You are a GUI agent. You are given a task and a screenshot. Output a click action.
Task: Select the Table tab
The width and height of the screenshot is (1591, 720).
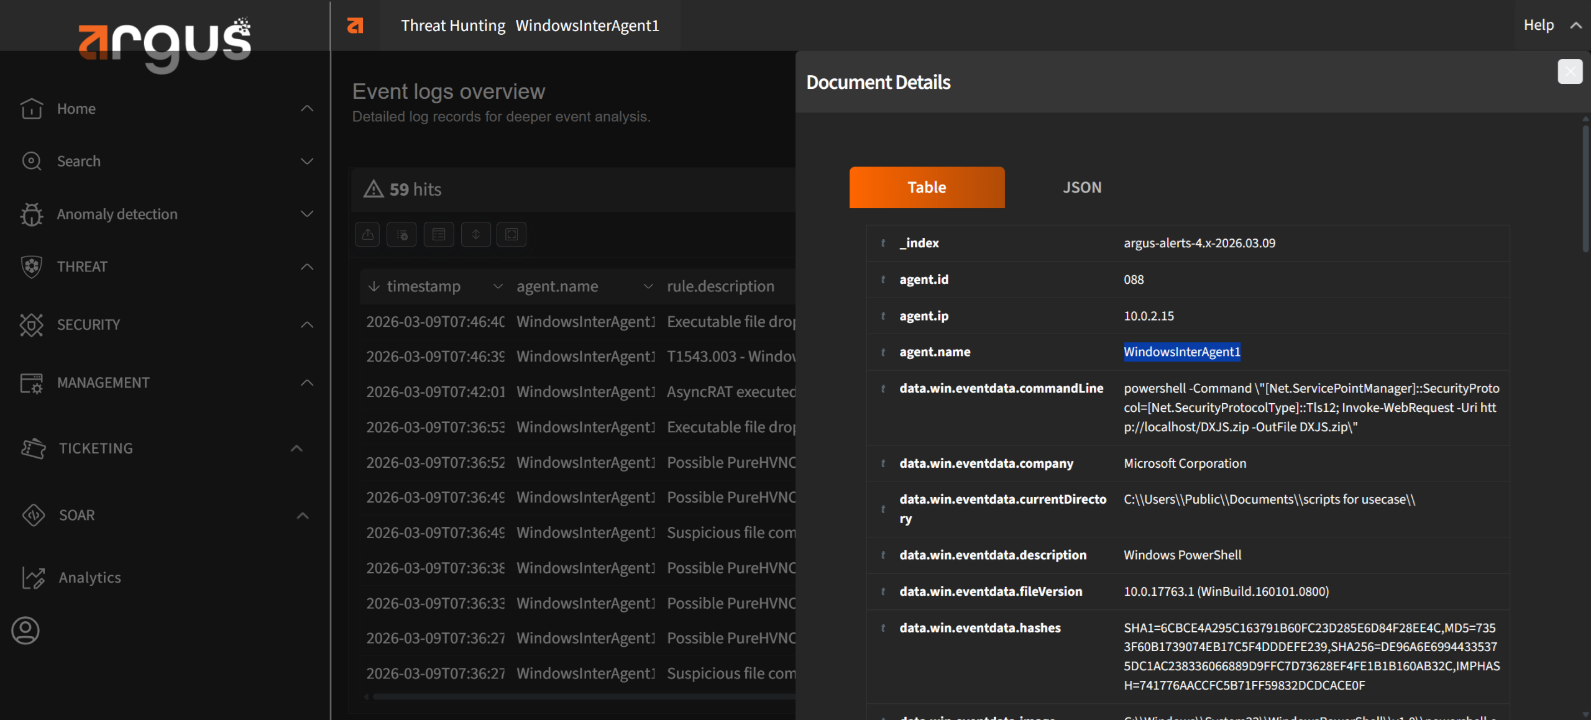tap(926, 187)
